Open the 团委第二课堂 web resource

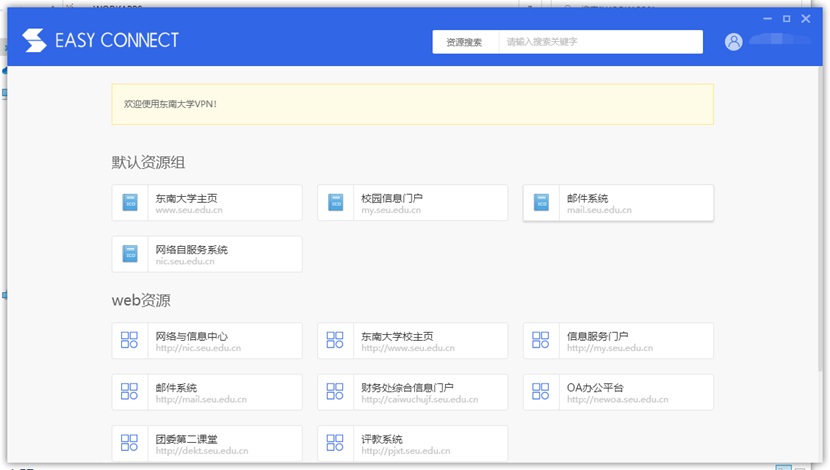click(x=207, y=443)
